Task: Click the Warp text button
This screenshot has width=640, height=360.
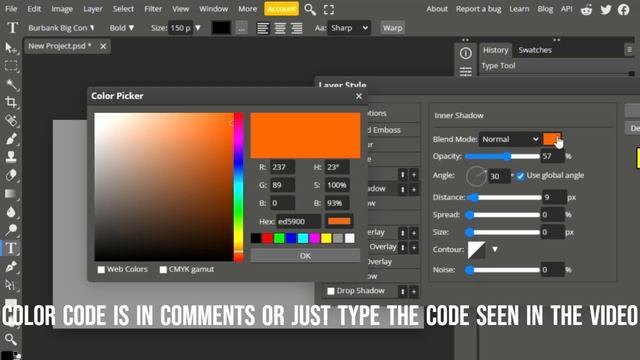Action: coord(392,28)
